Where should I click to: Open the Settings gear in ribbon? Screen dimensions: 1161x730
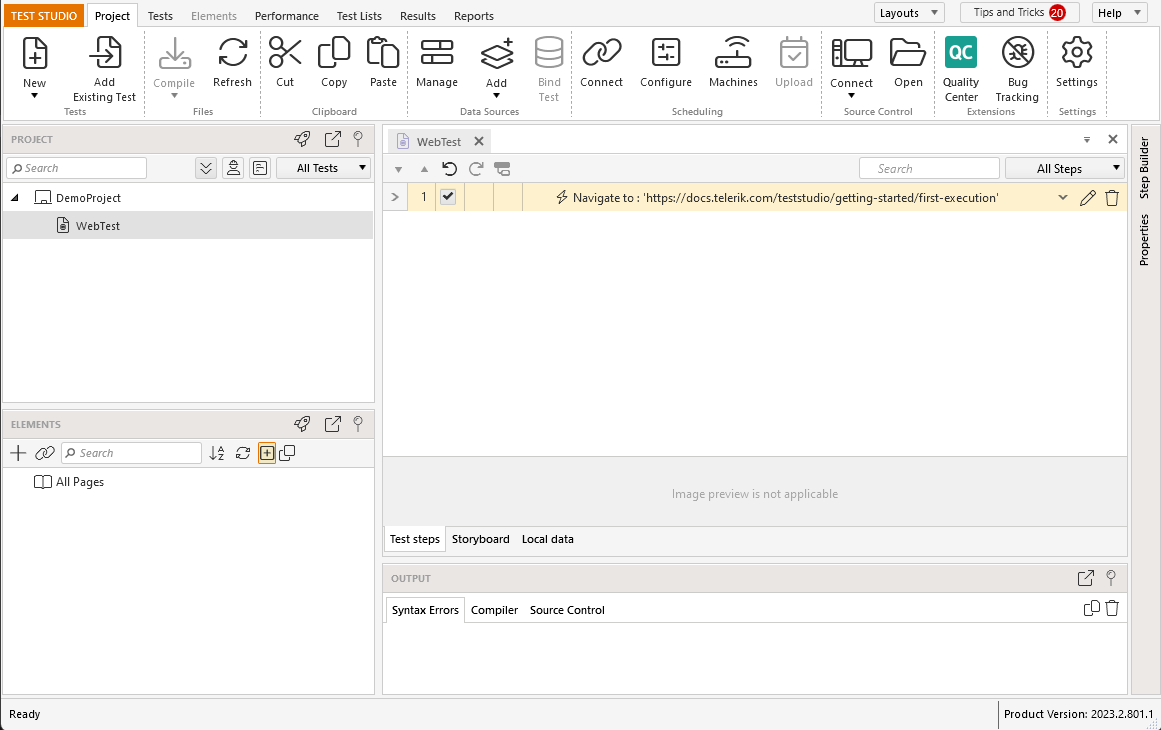tap(1077, 53)
